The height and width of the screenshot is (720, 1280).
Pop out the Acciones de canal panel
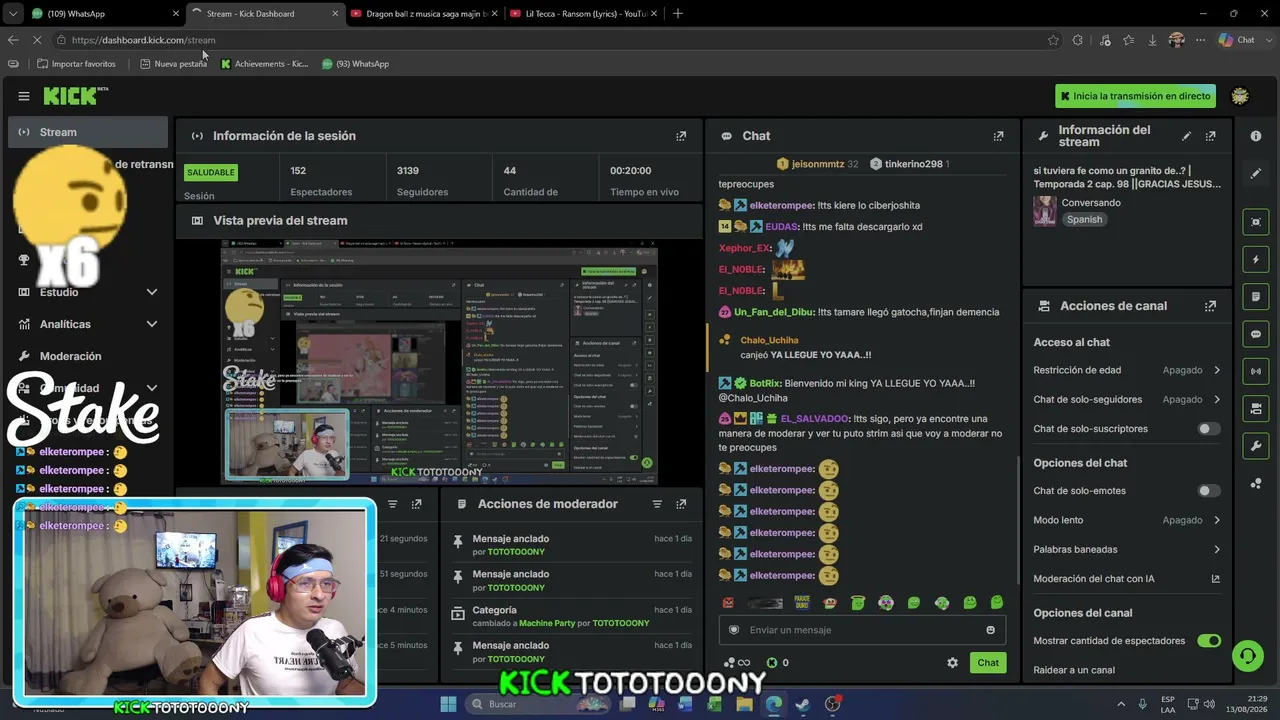tap(1211, 306)
